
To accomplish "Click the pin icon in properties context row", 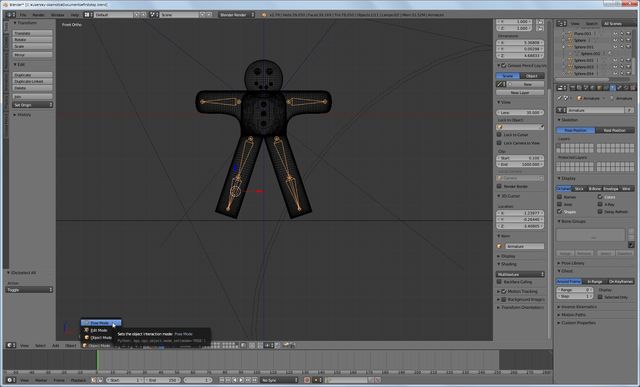I will tap(560, 98).
